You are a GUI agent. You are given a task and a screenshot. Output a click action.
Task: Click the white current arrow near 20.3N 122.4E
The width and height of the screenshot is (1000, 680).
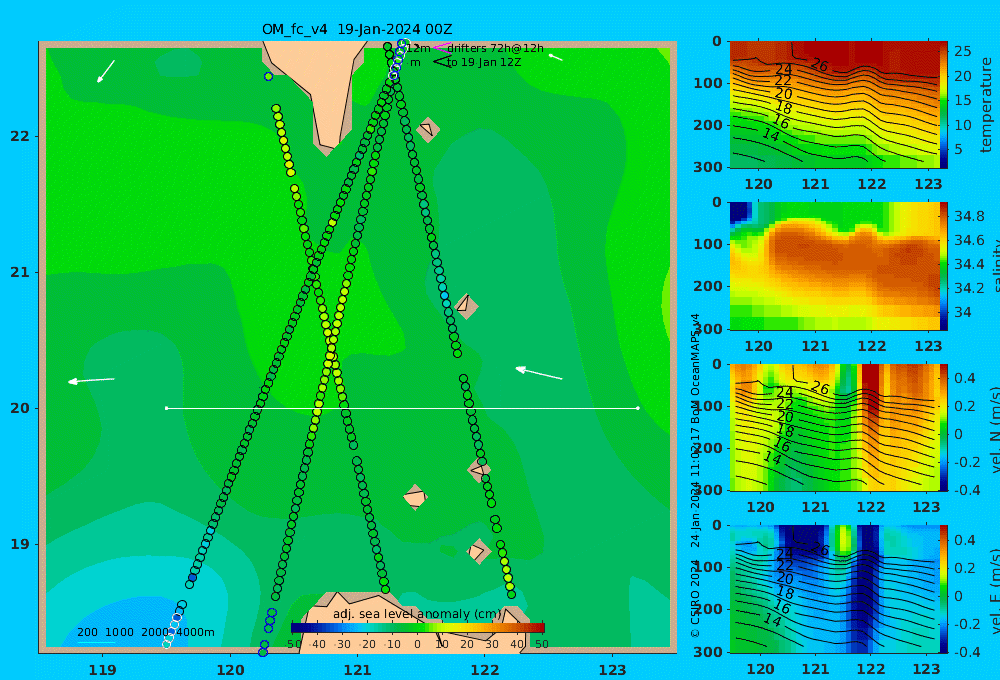[539, 373]
